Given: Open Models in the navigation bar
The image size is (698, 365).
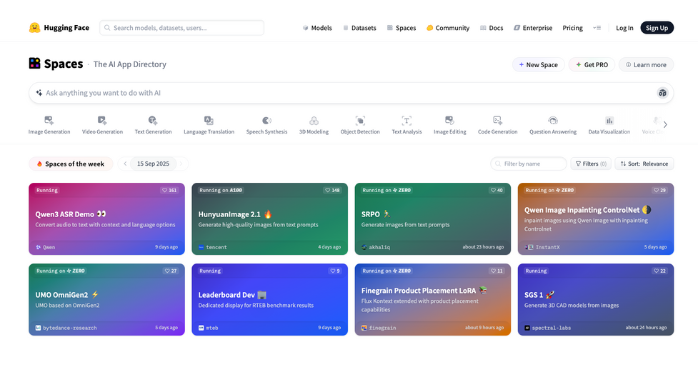Looking at the screenshot, I should coord(317,28).
